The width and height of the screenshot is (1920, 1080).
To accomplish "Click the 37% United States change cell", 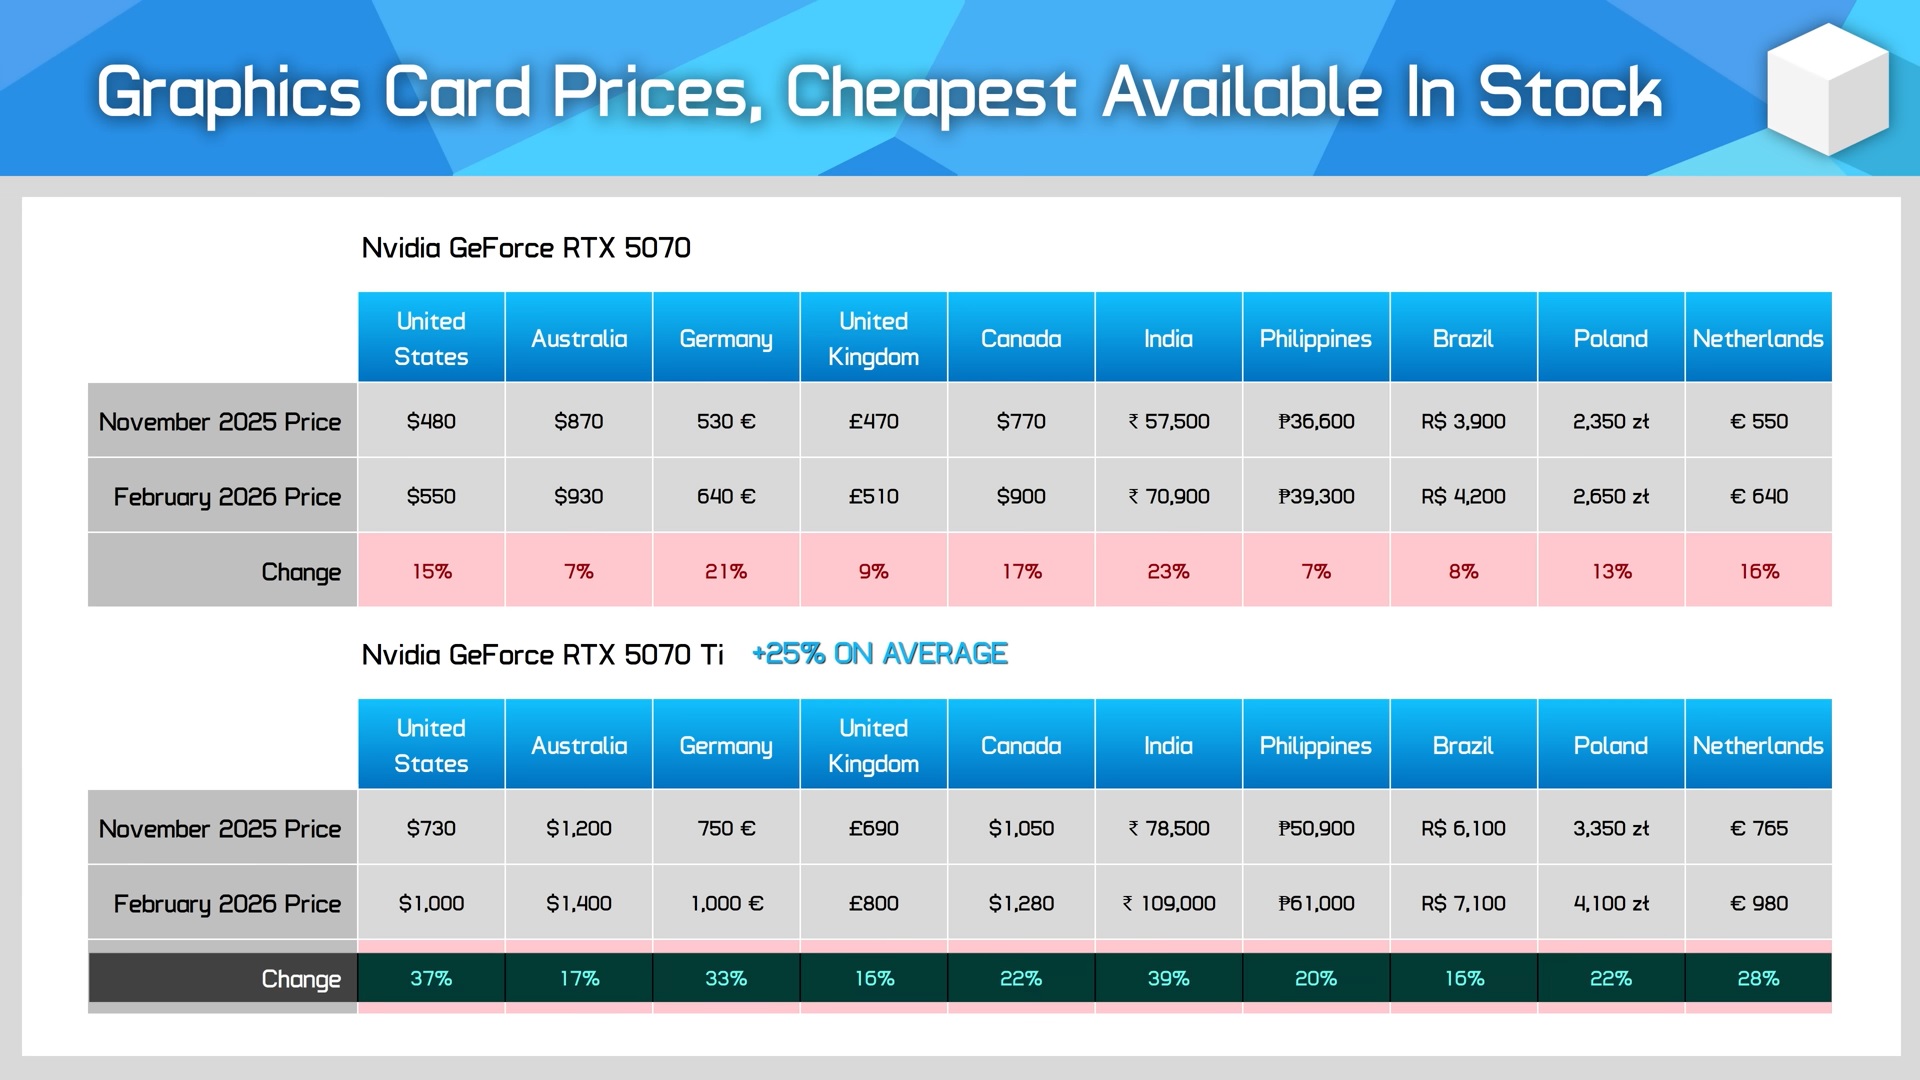I will point(431,978).
